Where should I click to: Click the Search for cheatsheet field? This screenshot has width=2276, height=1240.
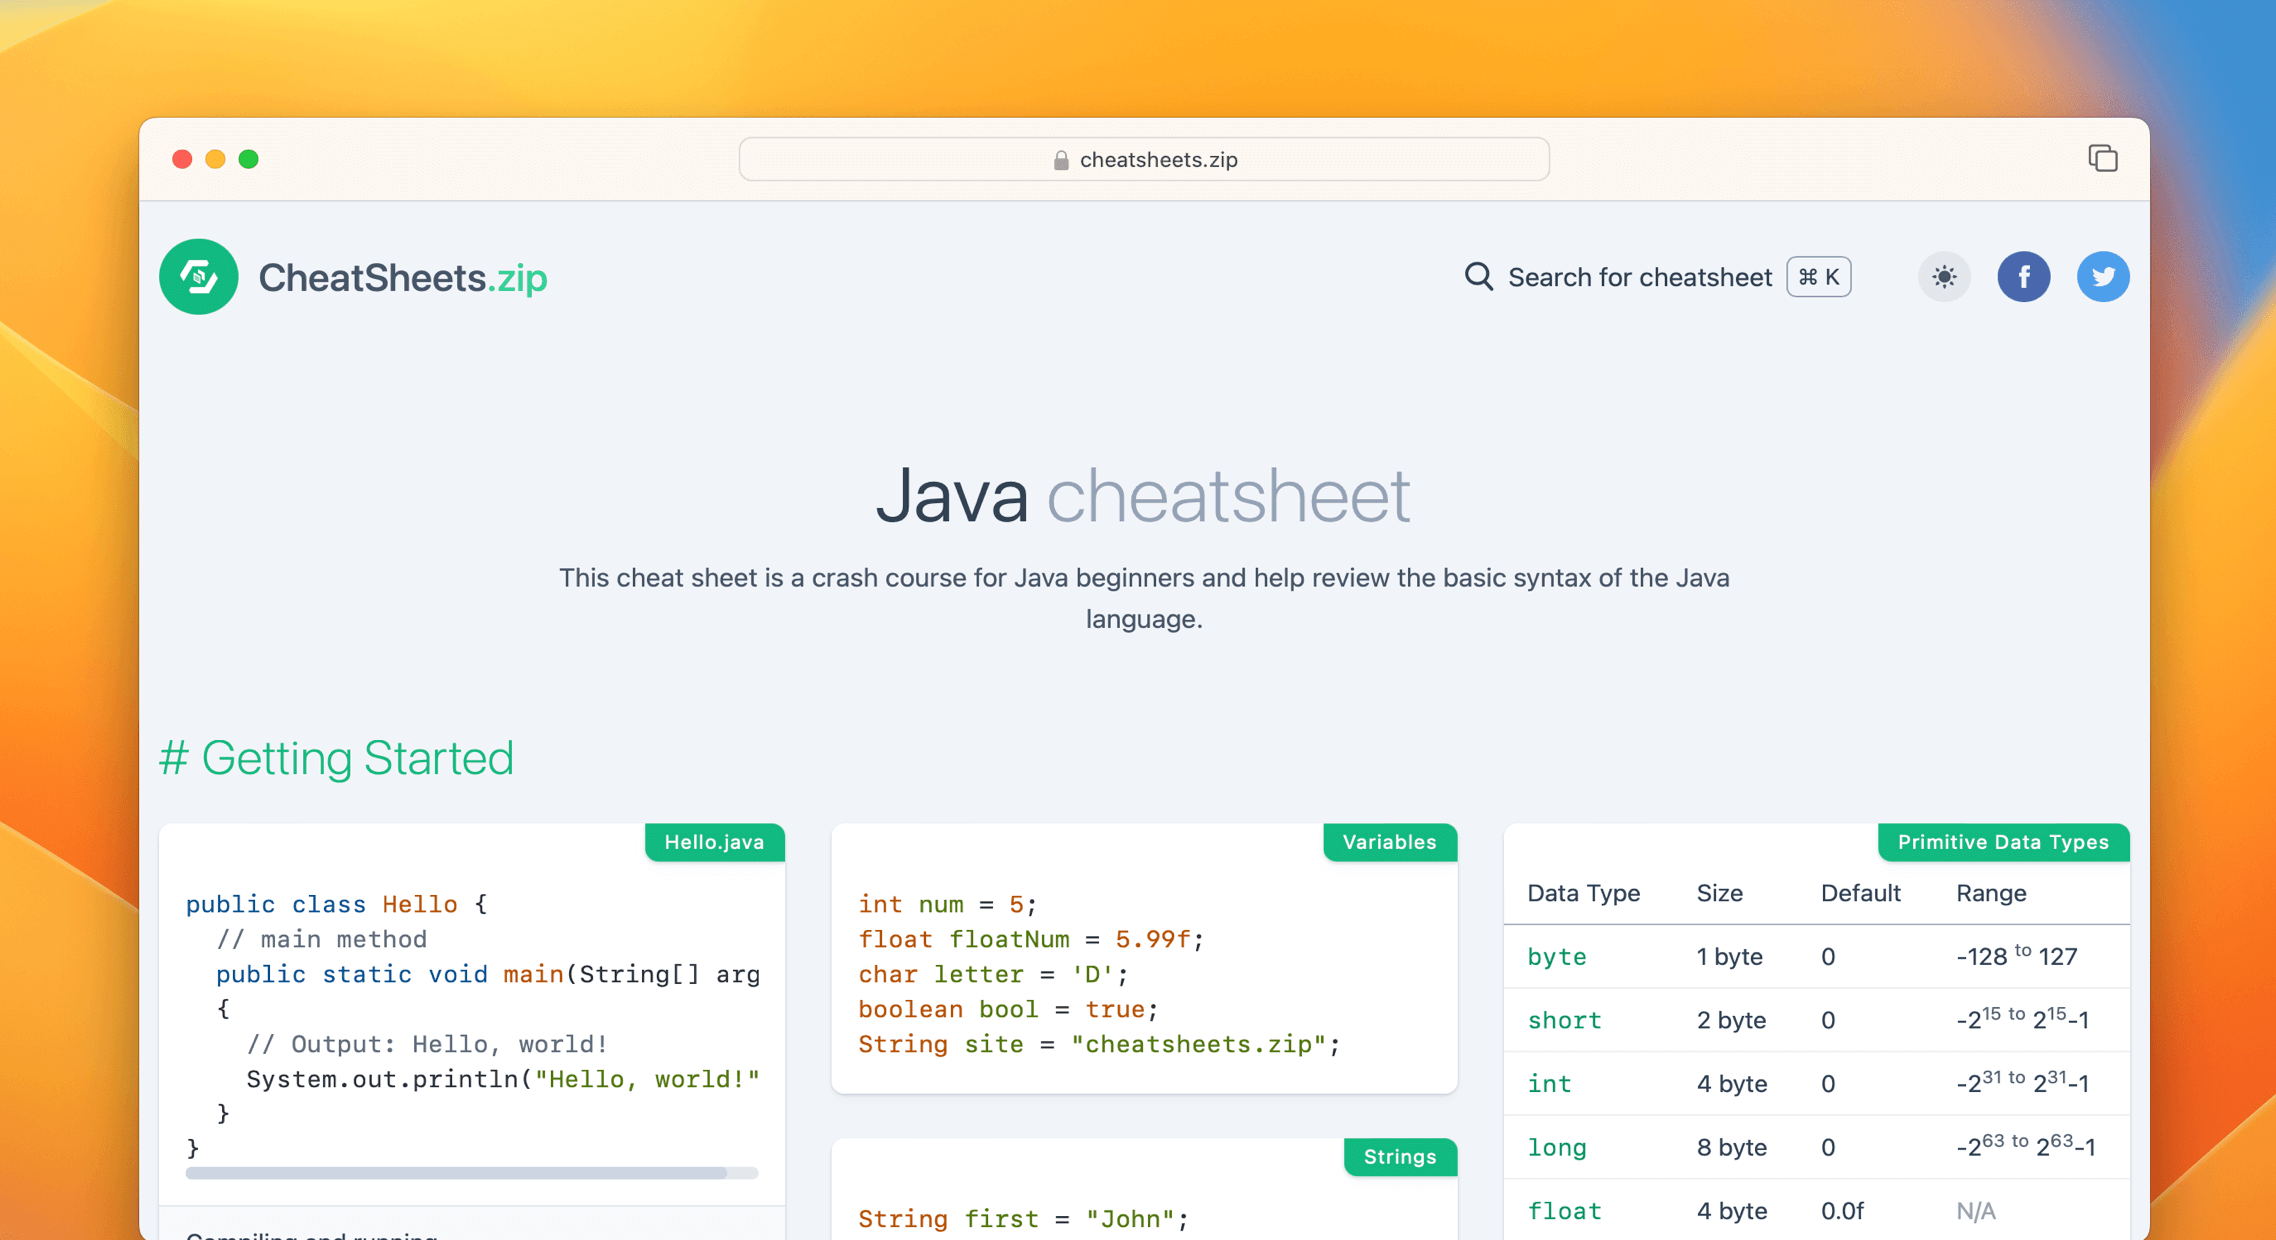[1640, 277]
